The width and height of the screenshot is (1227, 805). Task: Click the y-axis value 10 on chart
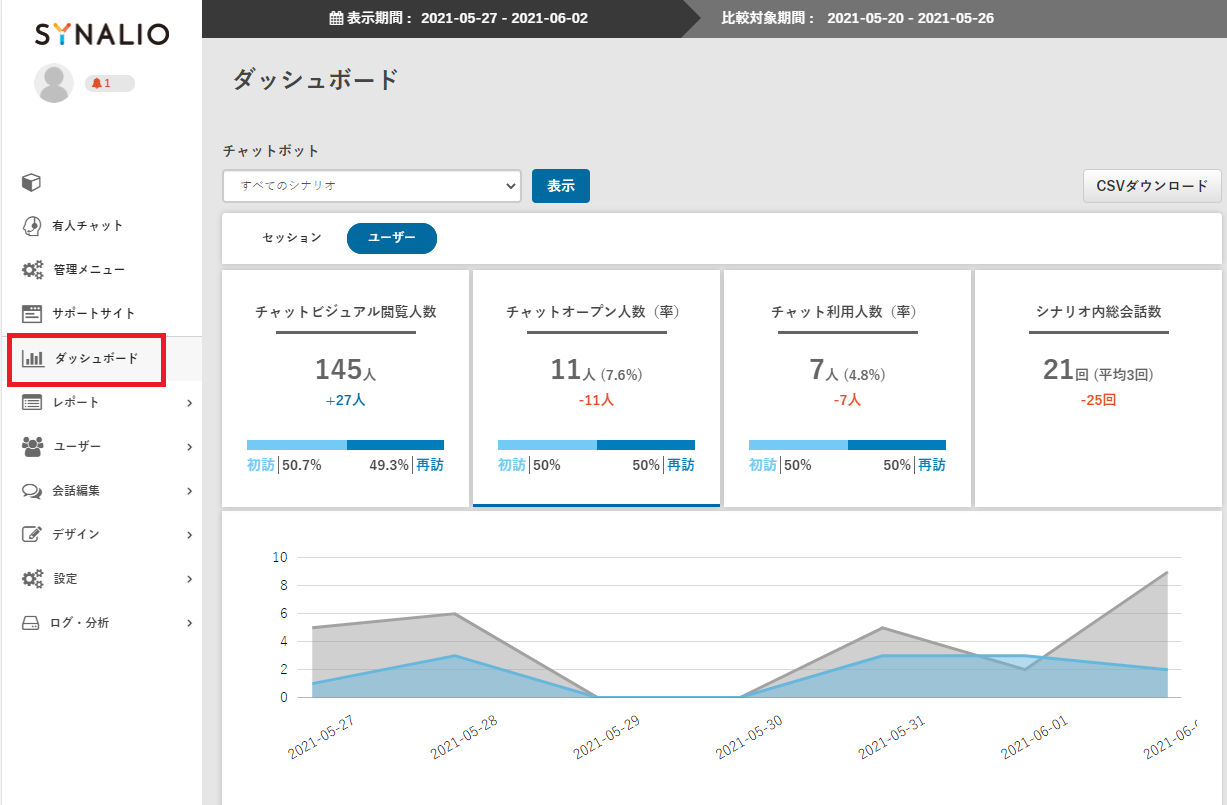pyautogui.click(x=280, y=557)
